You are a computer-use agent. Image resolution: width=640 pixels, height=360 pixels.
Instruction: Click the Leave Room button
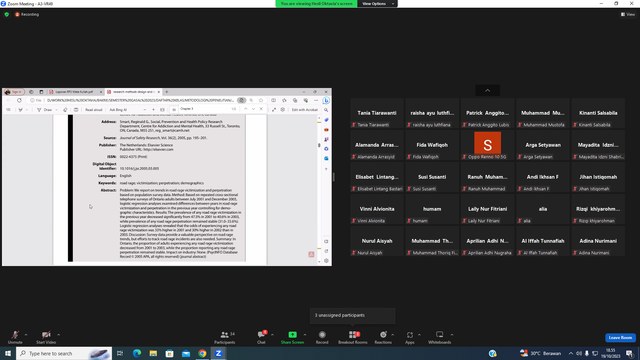click(x=620, y=338)
